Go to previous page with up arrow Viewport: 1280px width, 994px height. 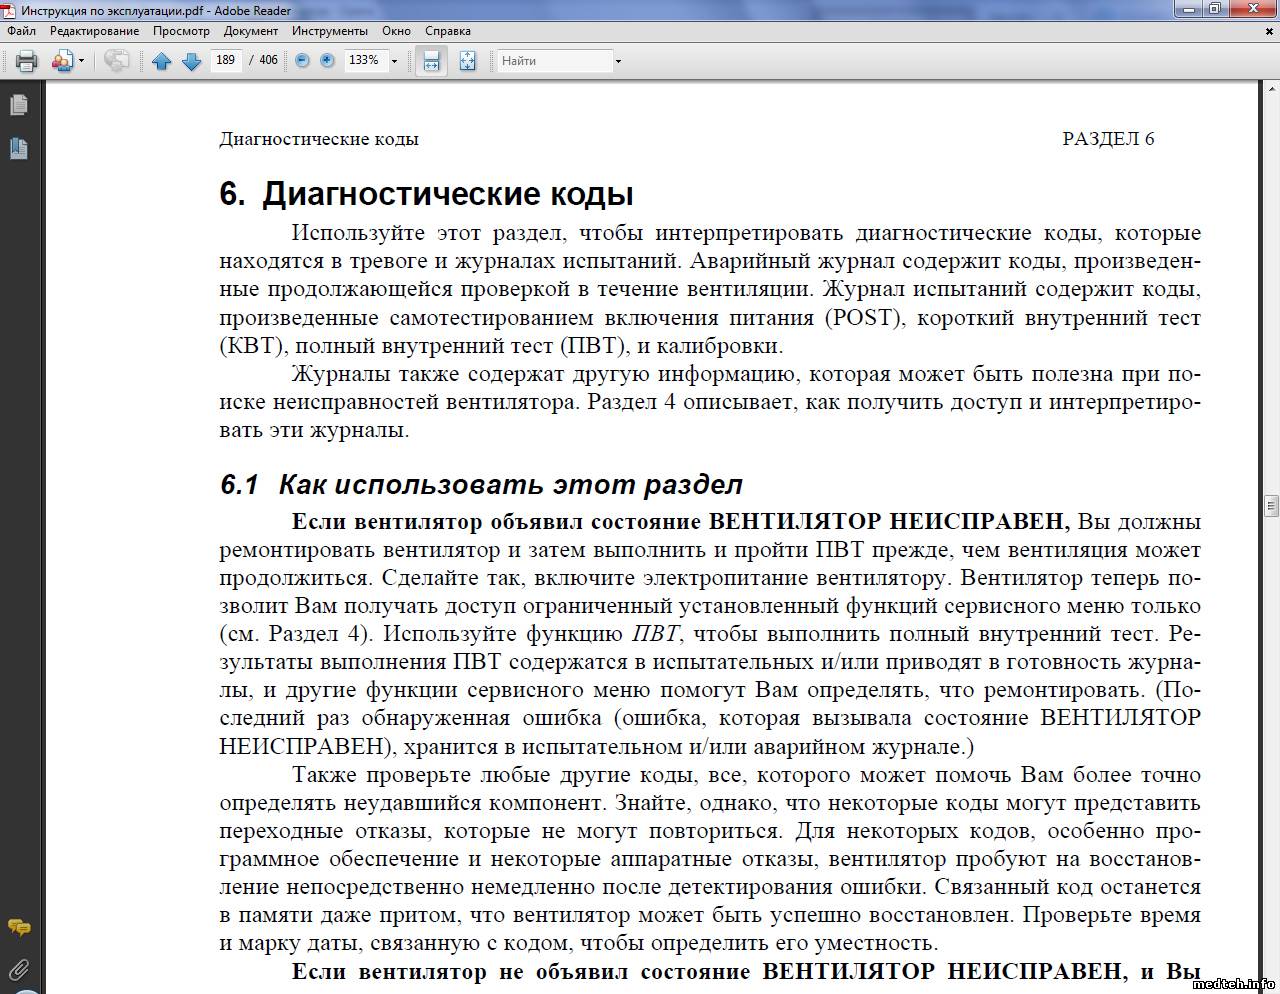[162, 61]
